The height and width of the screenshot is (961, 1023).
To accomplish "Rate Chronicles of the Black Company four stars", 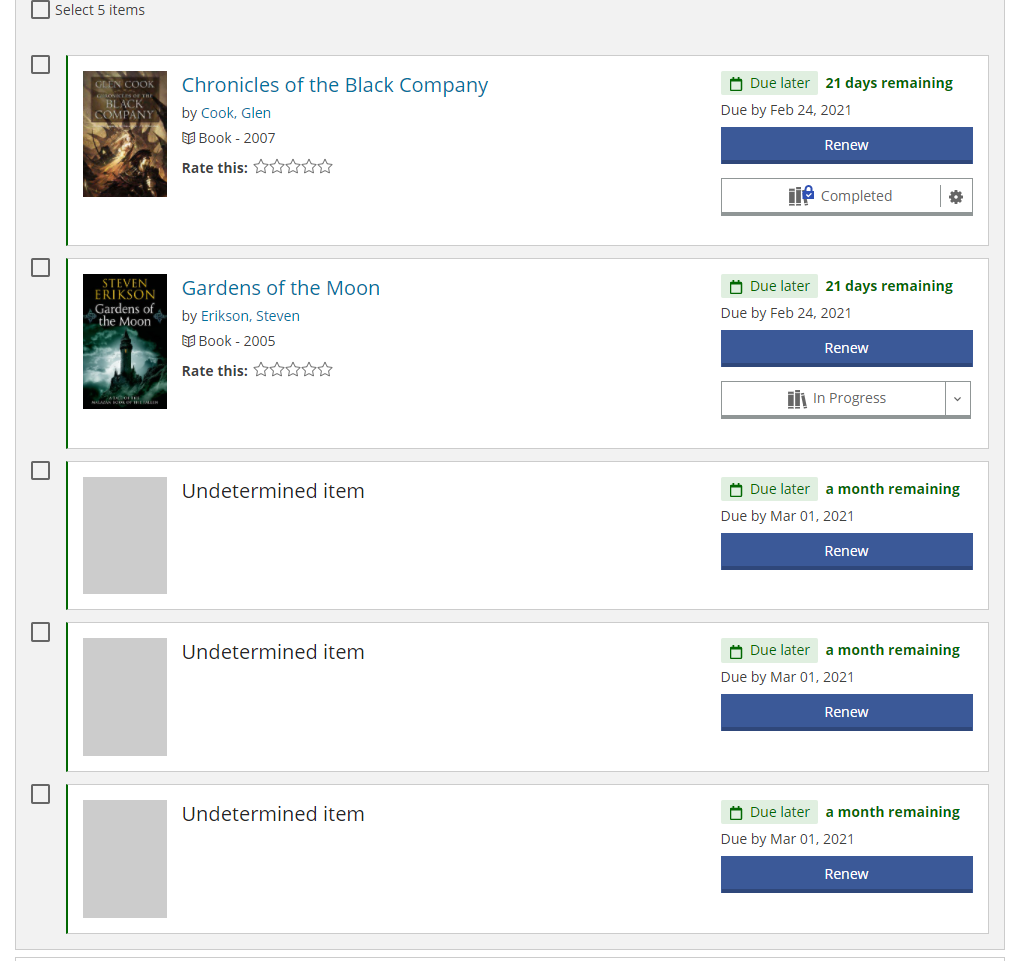I will tap(309, 166).
